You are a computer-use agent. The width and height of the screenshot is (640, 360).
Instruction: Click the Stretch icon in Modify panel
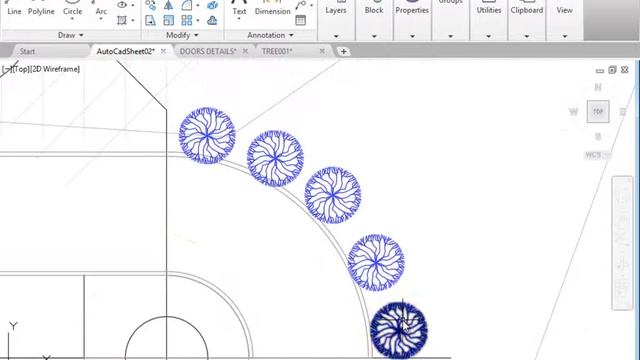150,20
